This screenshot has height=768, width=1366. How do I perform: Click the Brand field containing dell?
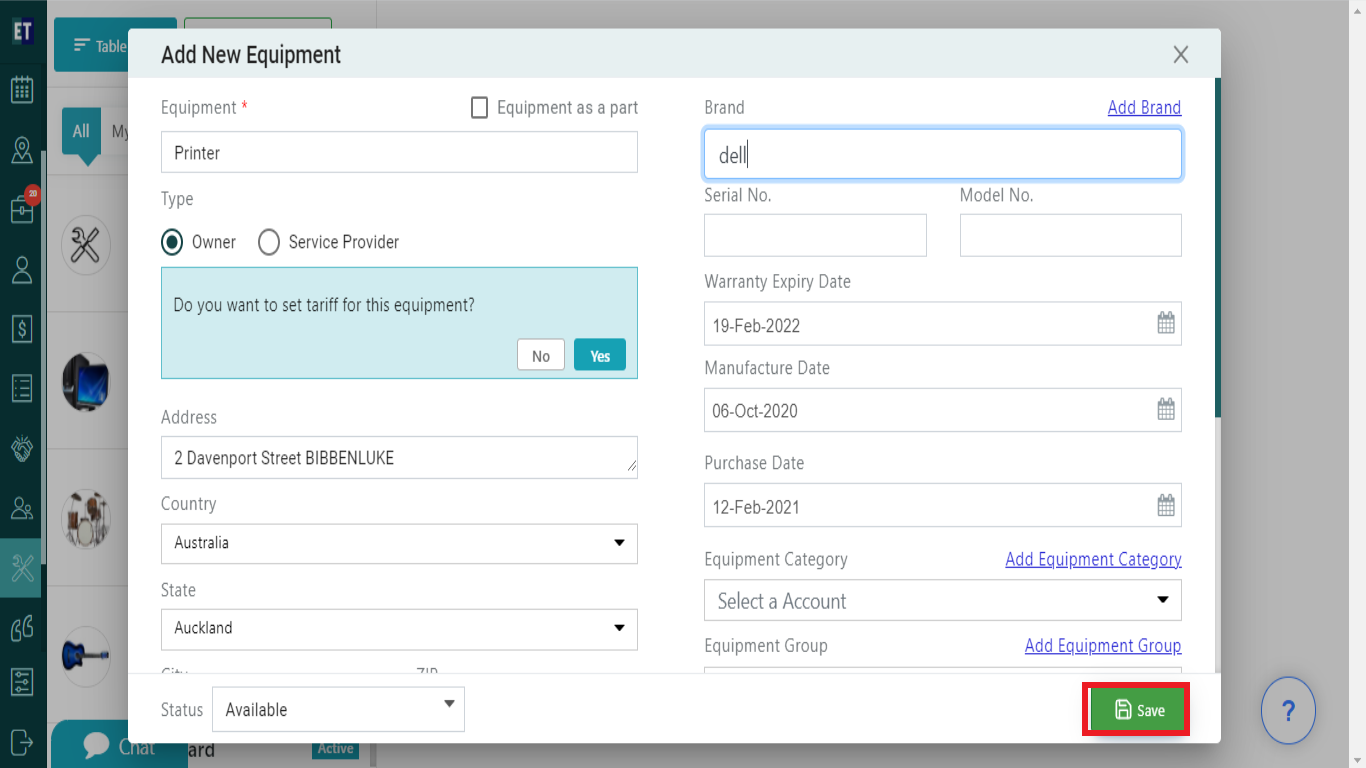pos(943,154)
